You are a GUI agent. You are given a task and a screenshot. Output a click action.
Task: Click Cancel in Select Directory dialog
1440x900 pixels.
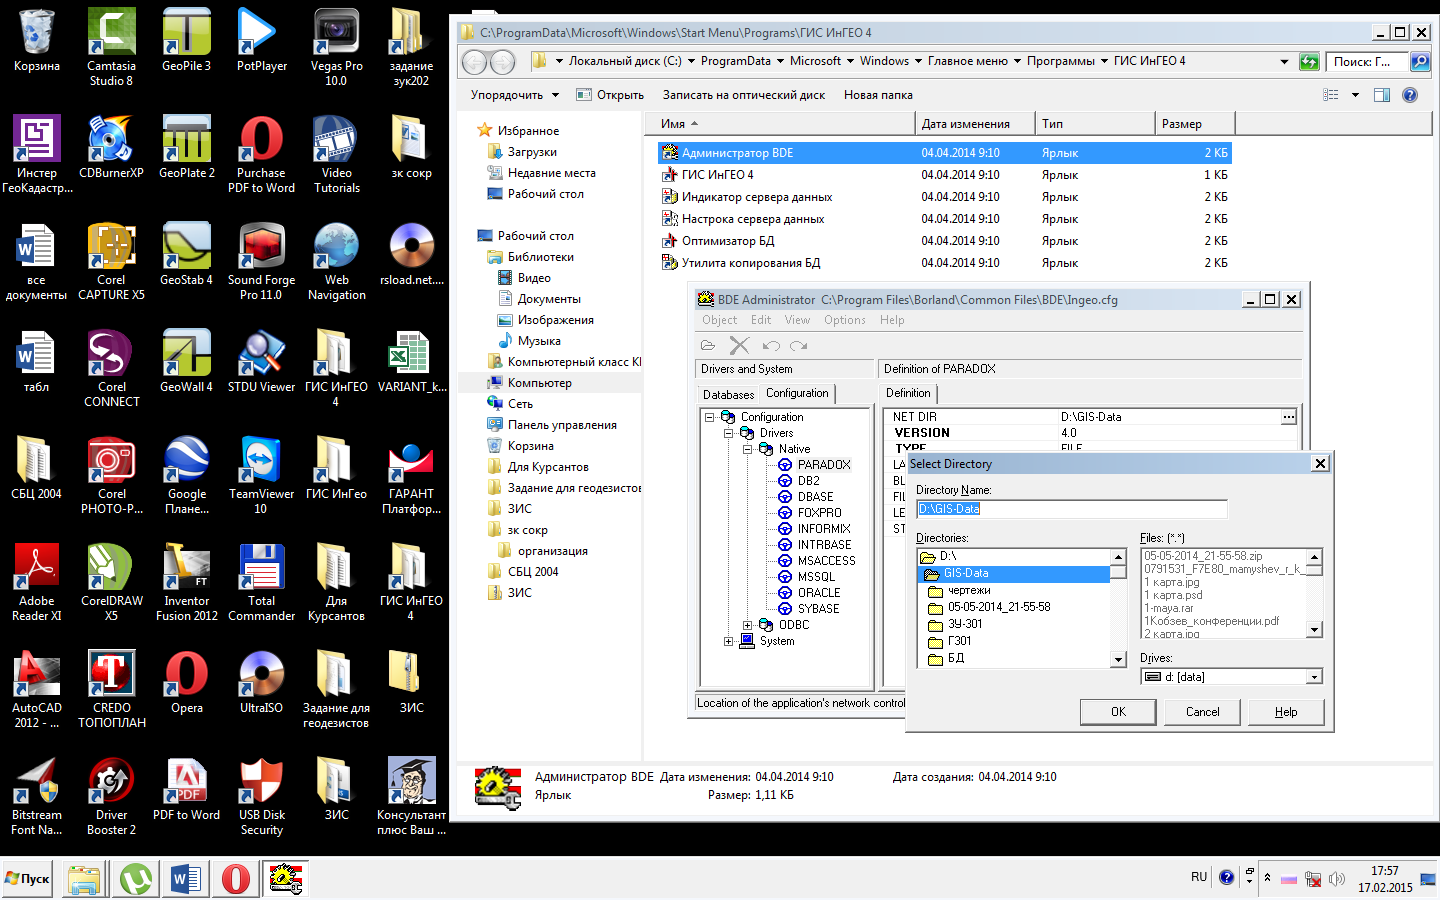pyautogui.click(x=1202, y=712)
